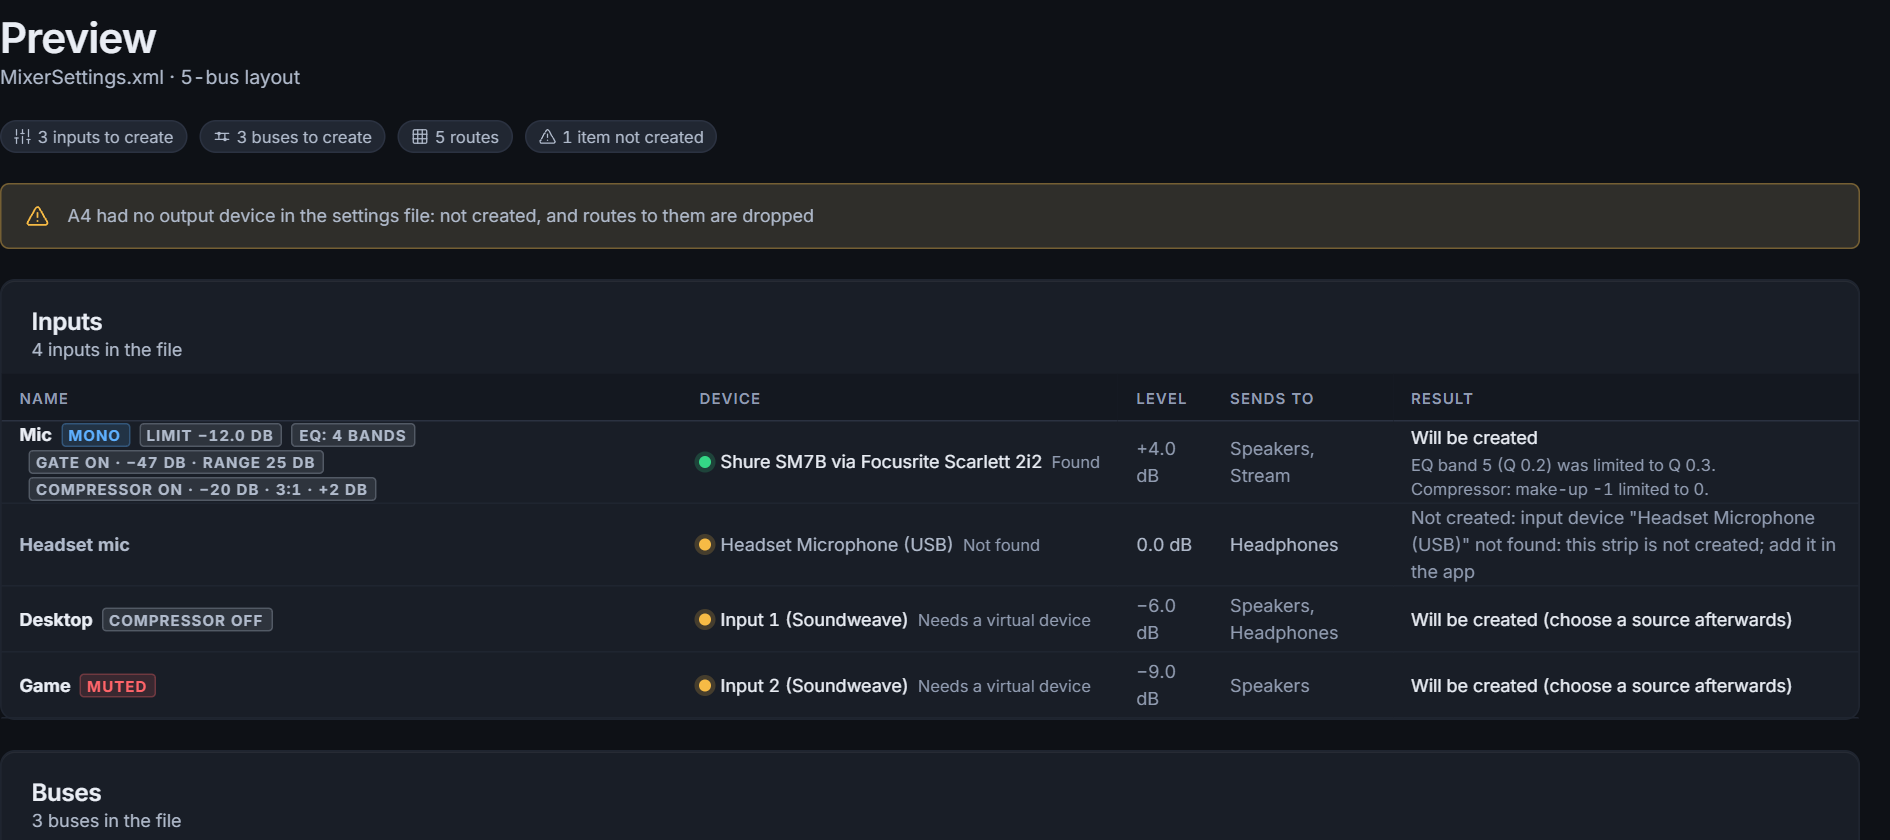The width and height of the screenshot is (1890, 840).
Task: Select the 'EQ: 4 BANDS' badge
Action: point(353,436)
